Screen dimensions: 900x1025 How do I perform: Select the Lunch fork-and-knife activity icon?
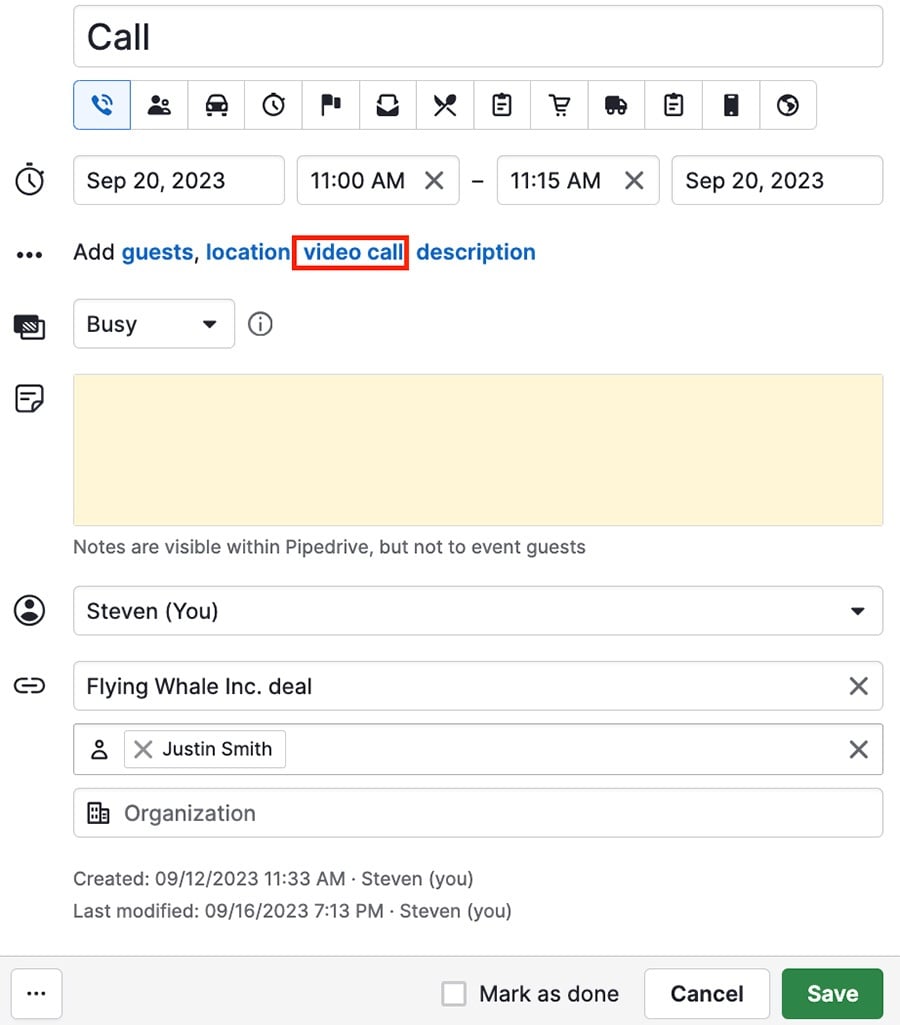click(x=445, y=105)
